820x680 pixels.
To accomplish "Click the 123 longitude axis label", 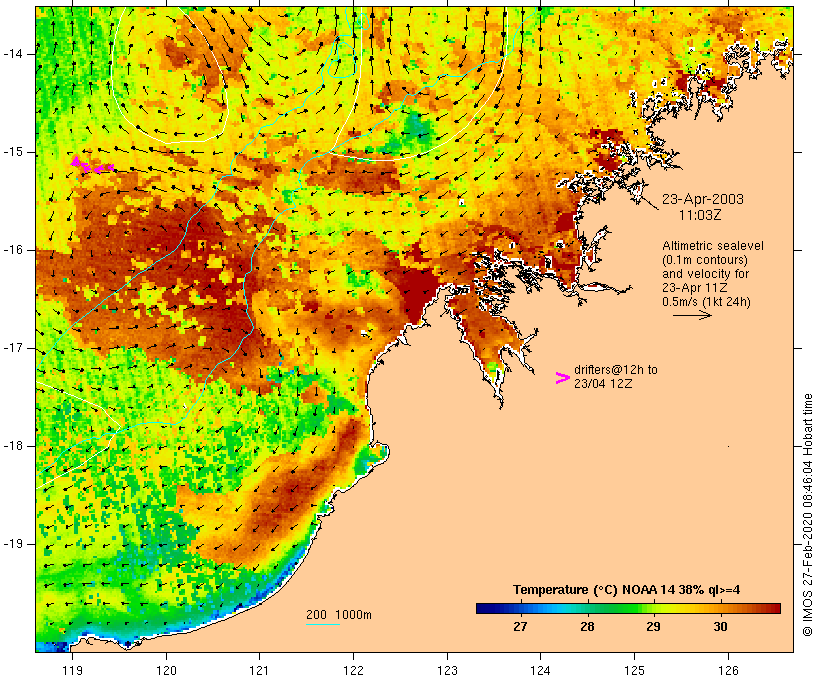I will point(447,670).
